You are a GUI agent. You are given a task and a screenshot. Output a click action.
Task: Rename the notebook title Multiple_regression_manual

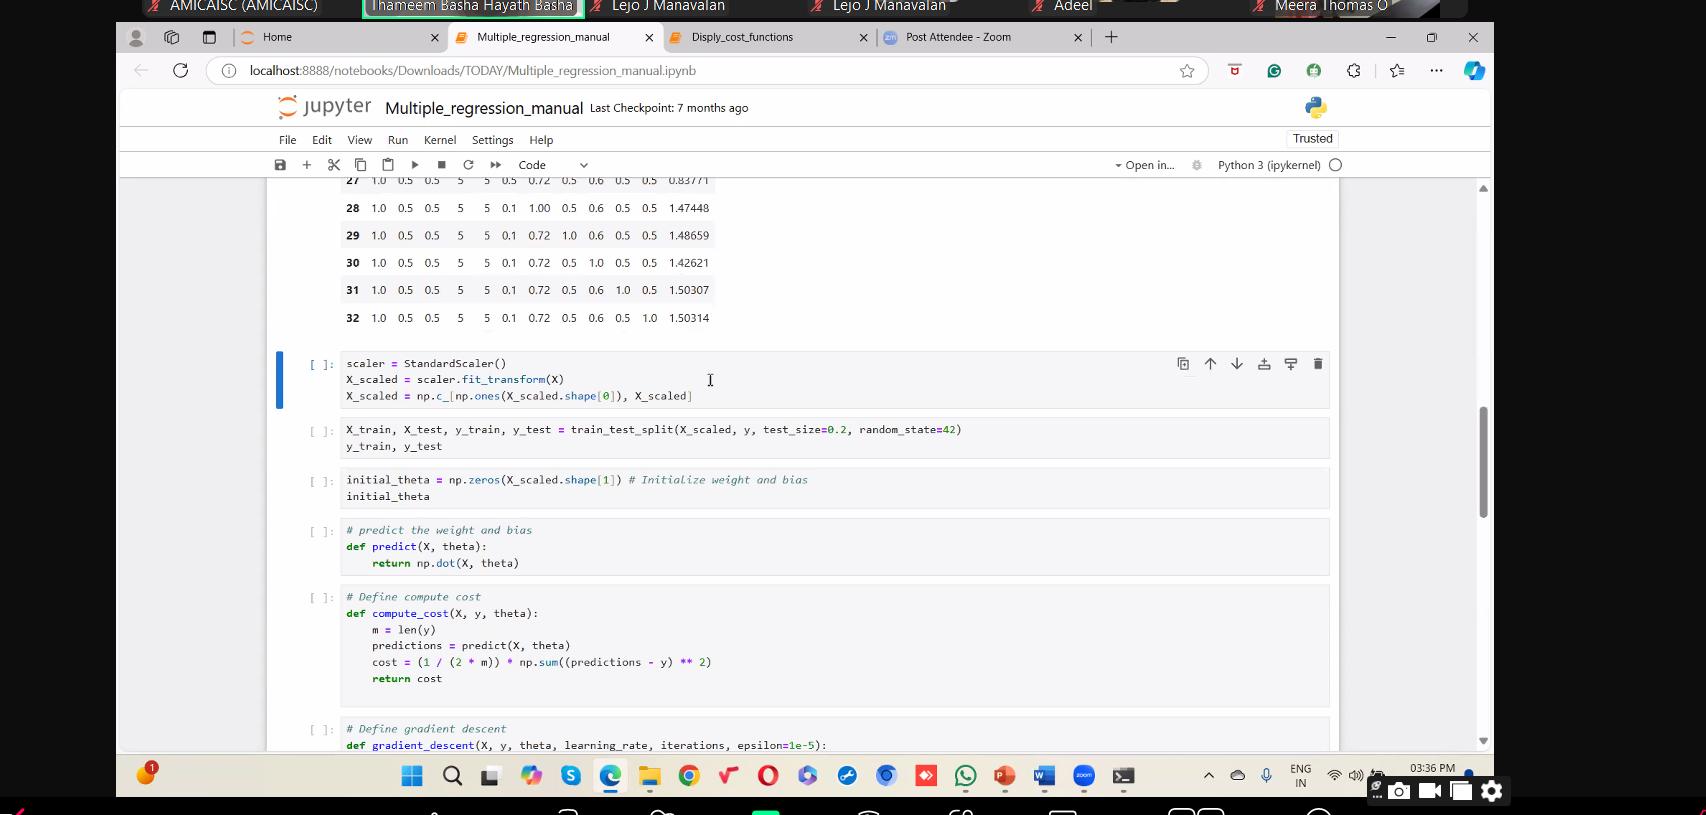click(484, 108)
